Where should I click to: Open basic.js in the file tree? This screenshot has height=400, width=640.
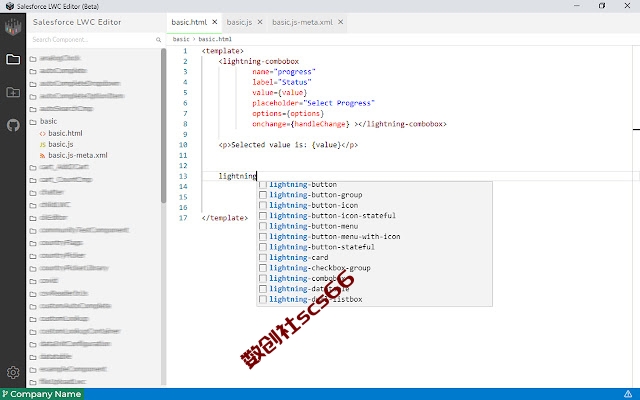tap(61, 144)
